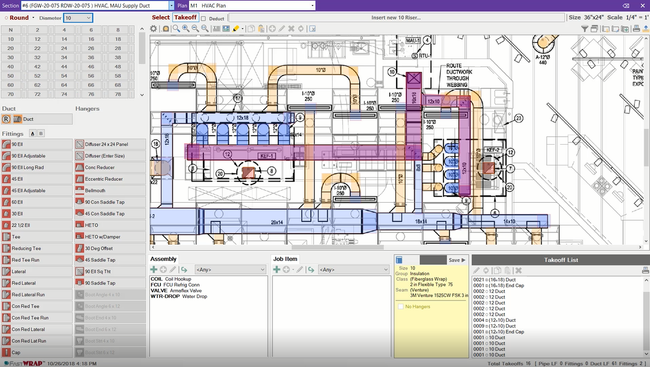650x367 pixels.
Task: Choose diameter size 12 in grid
Action: click(x=37, y=39)
